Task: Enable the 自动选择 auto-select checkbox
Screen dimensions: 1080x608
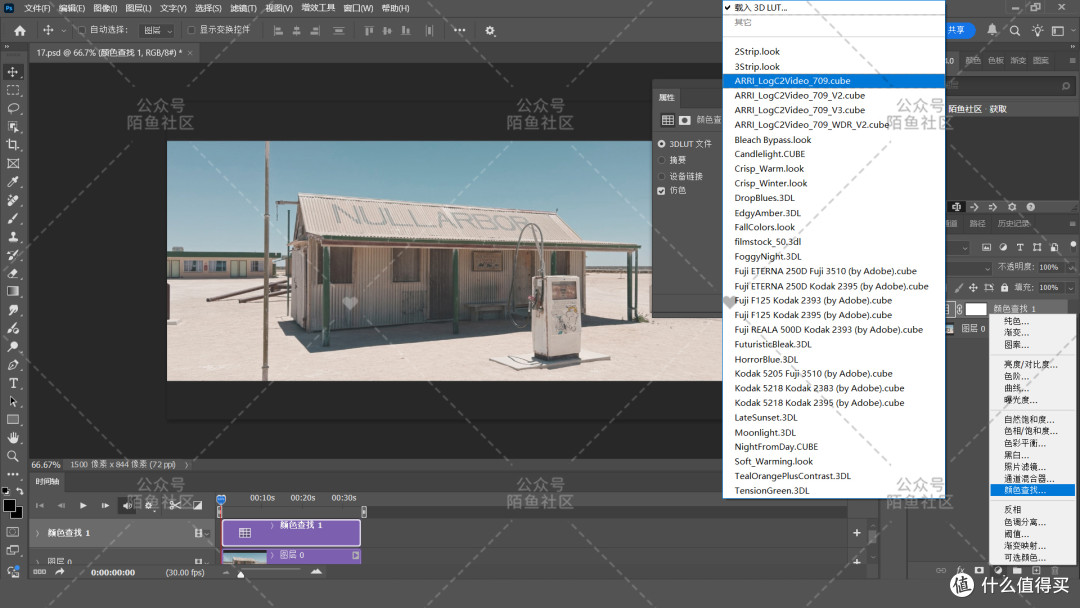Action: pyautogui.click(x=82, y=30)
